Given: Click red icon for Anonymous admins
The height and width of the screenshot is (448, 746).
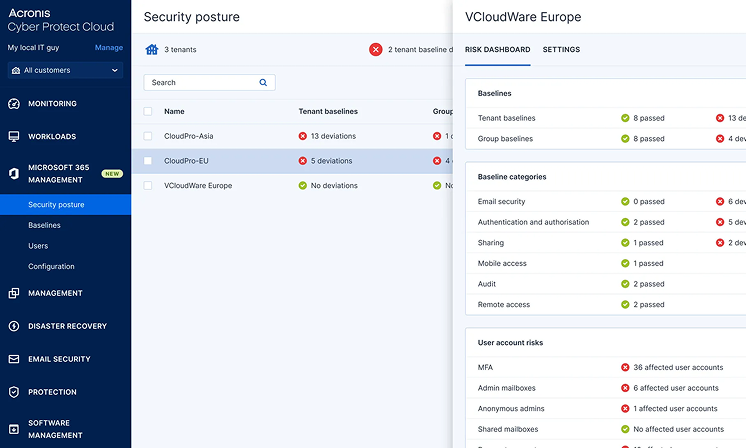Looking at the screenshot, I should 625,409.
